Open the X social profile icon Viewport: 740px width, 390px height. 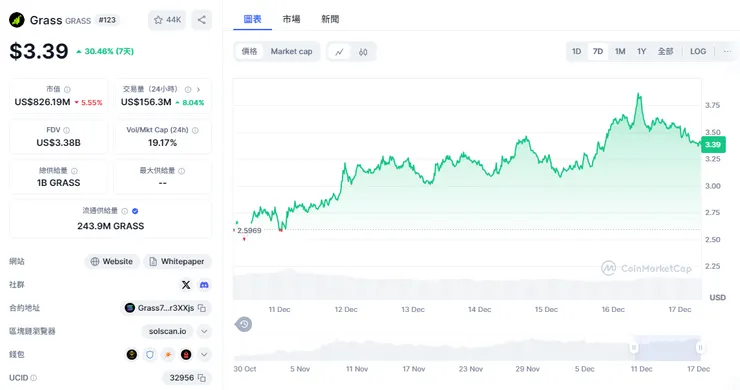(186, 285)
